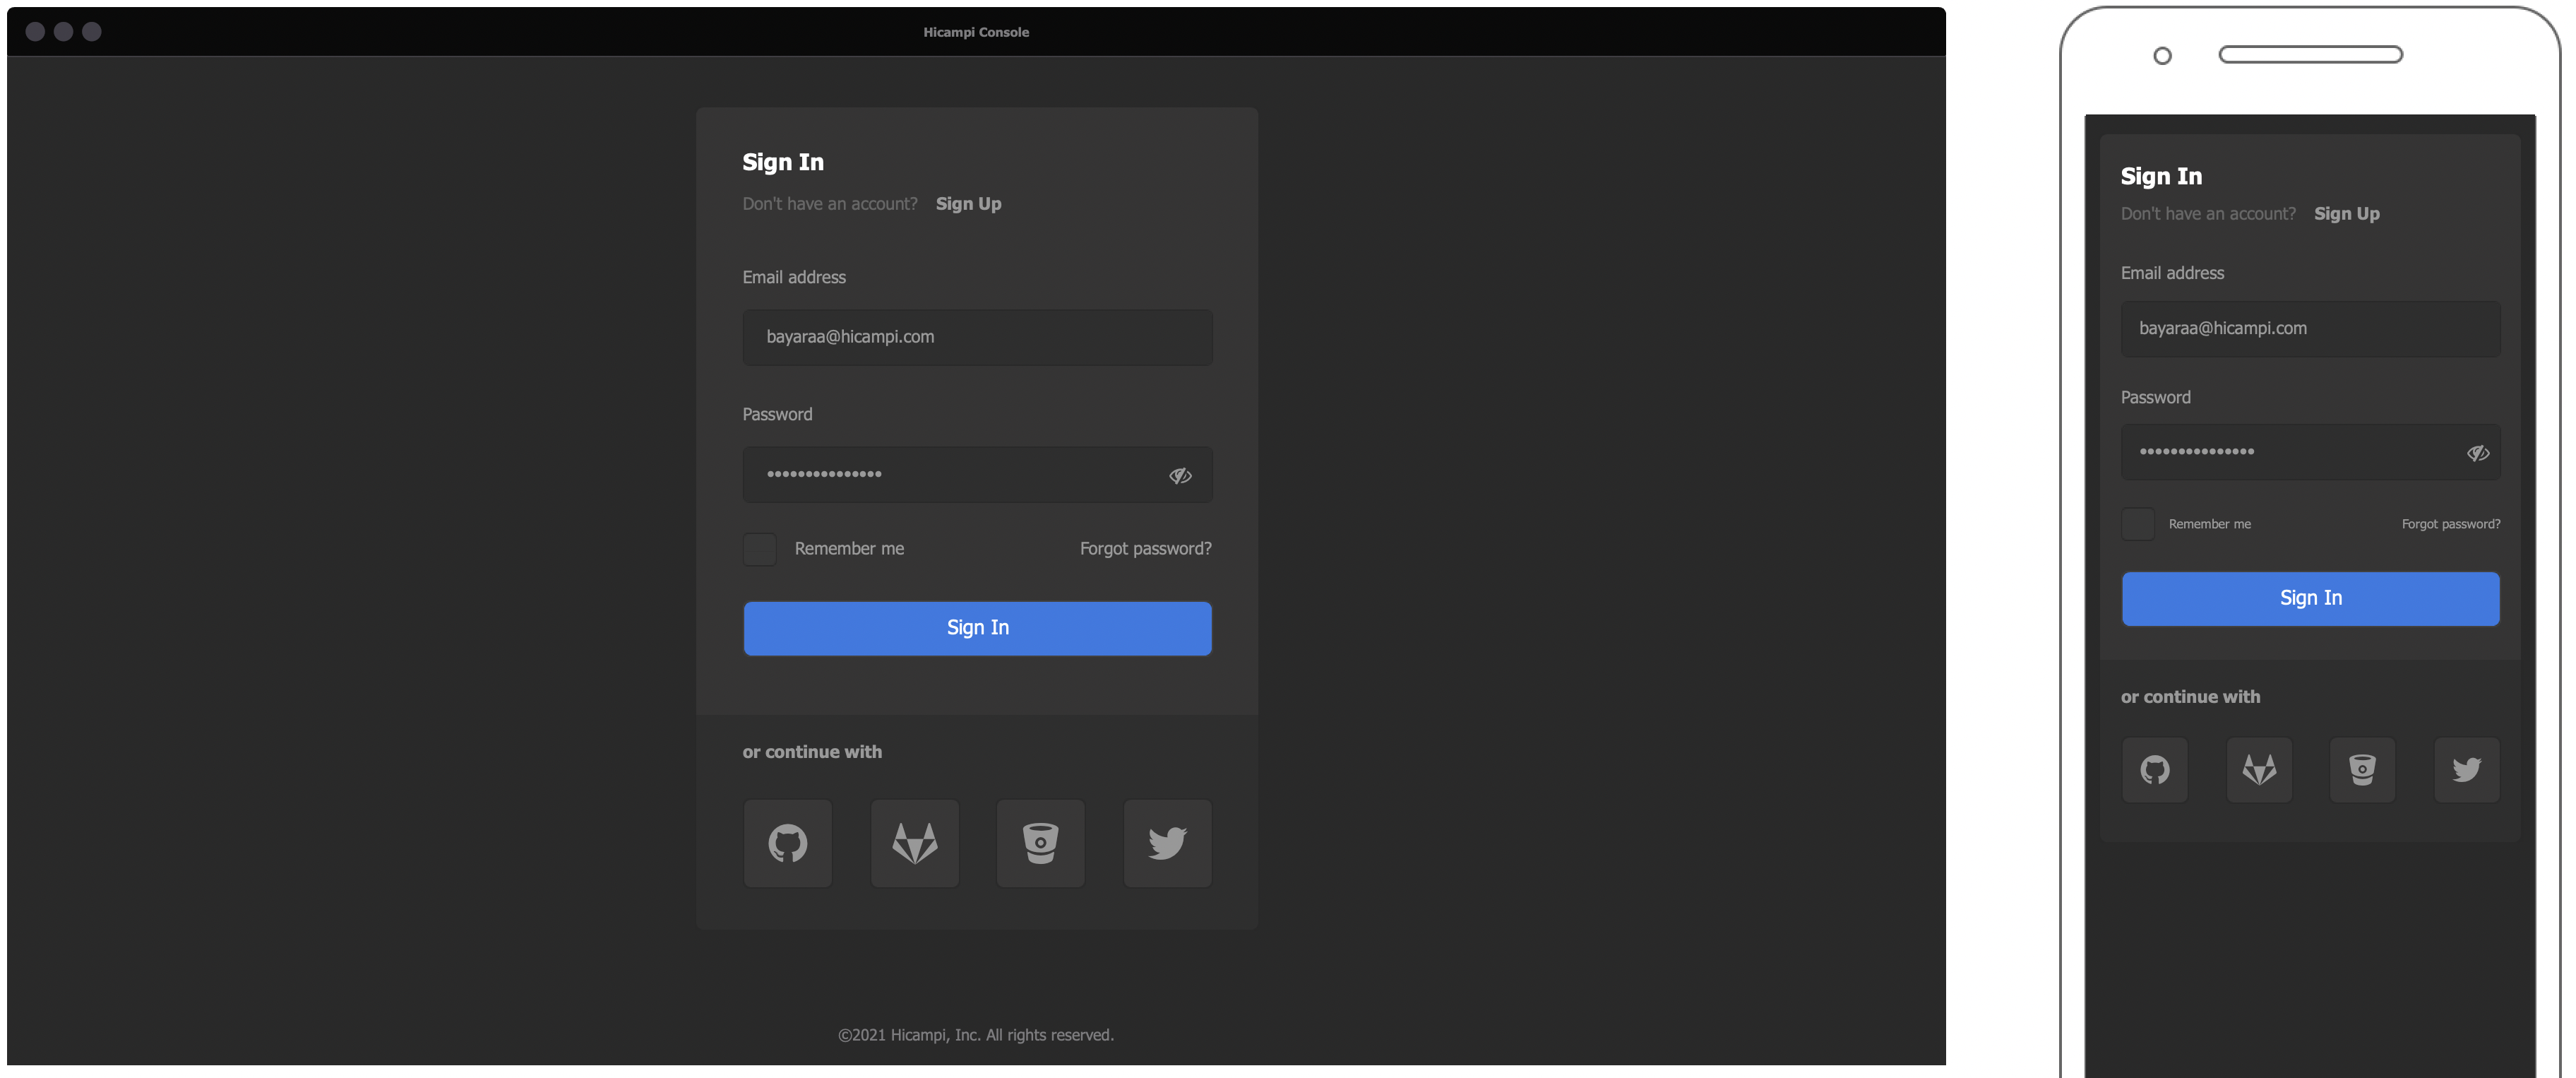Click the GitLab login icon in desktop view
2576x1078 pixels.
coord(914,843)
